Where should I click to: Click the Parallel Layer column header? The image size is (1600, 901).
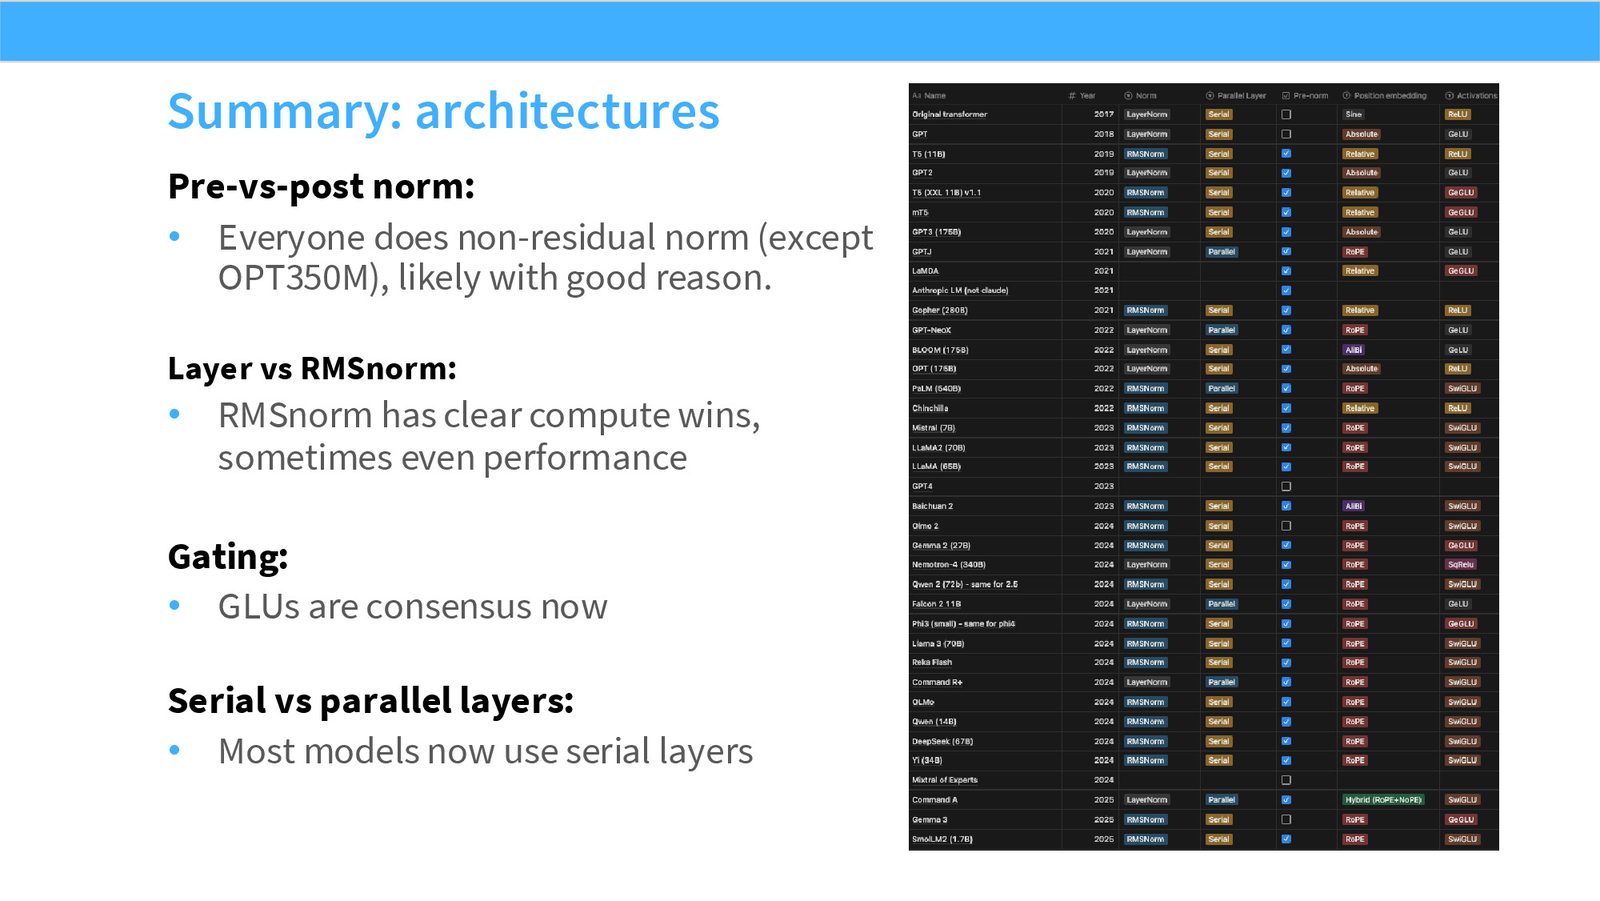tap(1236, 96)
